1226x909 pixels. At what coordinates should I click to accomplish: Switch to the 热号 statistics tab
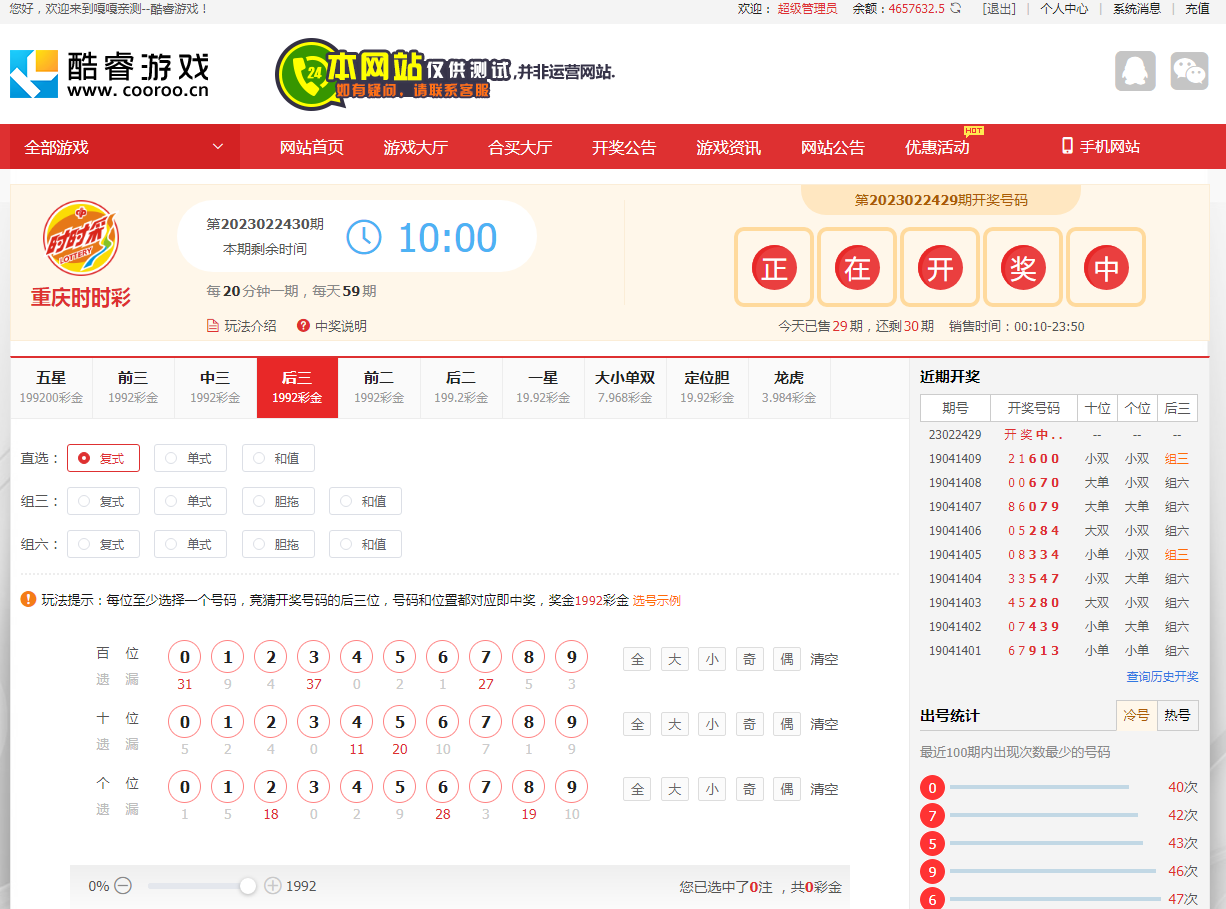pyautogui.click(x=1177, y=716)
